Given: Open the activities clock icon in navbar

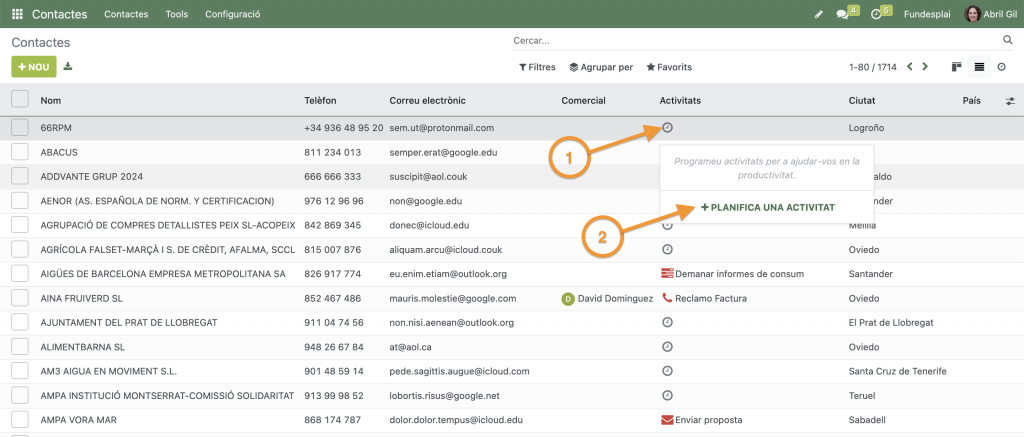Looking at the screenshot, I should 877,14.
